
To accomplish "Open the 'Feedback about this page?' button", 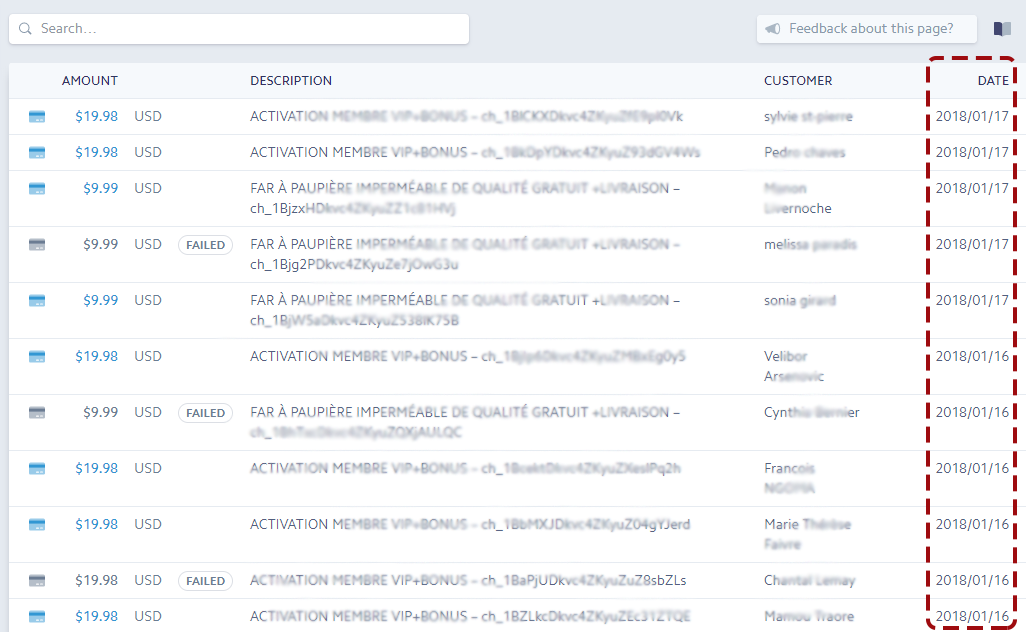I will tap(866, 29).
